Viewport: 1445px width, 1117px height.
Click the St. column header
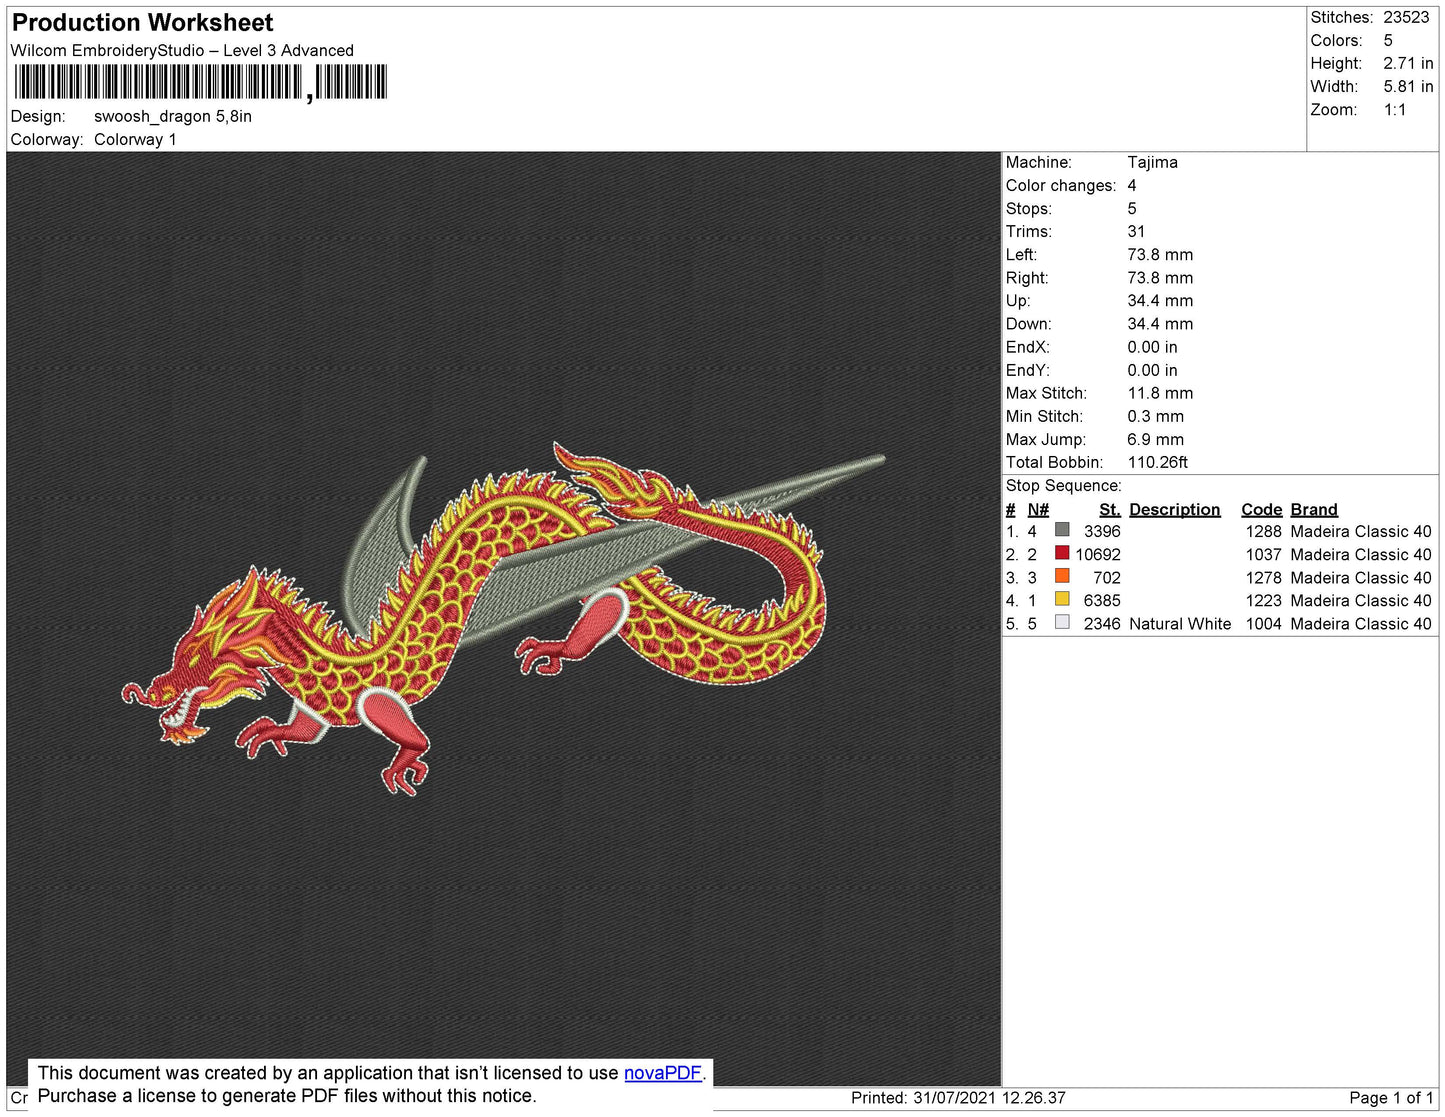[x=1109, y=509]
